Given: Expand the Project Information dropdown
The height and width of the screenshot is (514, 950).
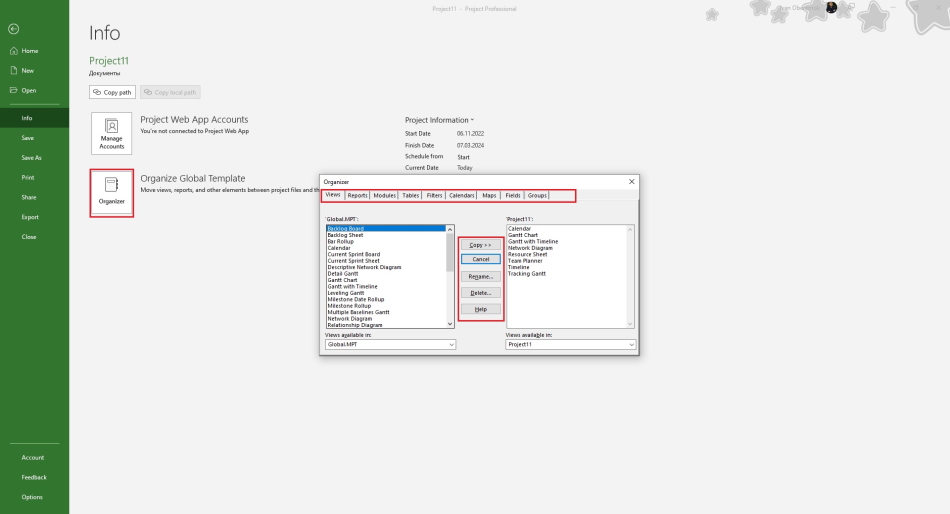Looking at the screenshot, I should click(439, 120).
